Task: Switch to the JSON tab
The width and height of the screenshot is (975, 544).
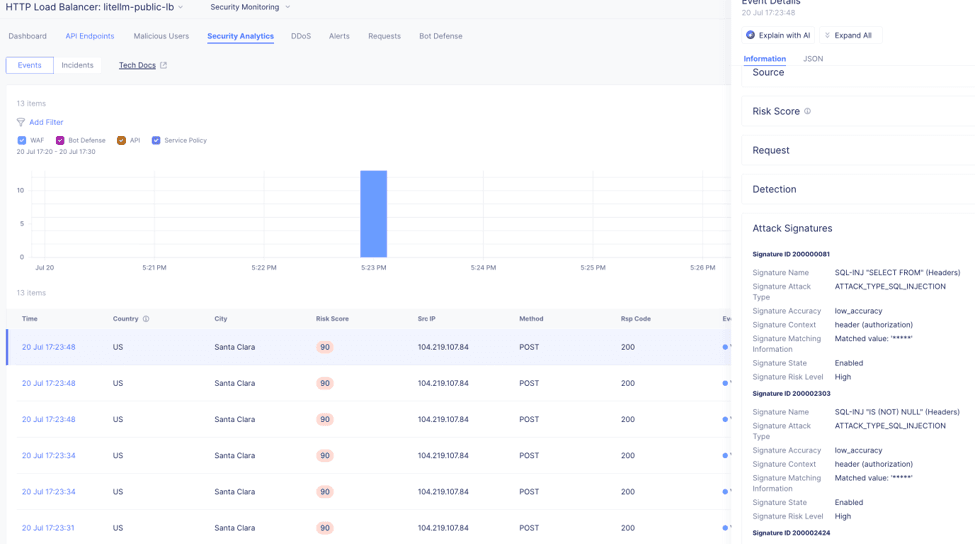Action: (x=813, y=58)
